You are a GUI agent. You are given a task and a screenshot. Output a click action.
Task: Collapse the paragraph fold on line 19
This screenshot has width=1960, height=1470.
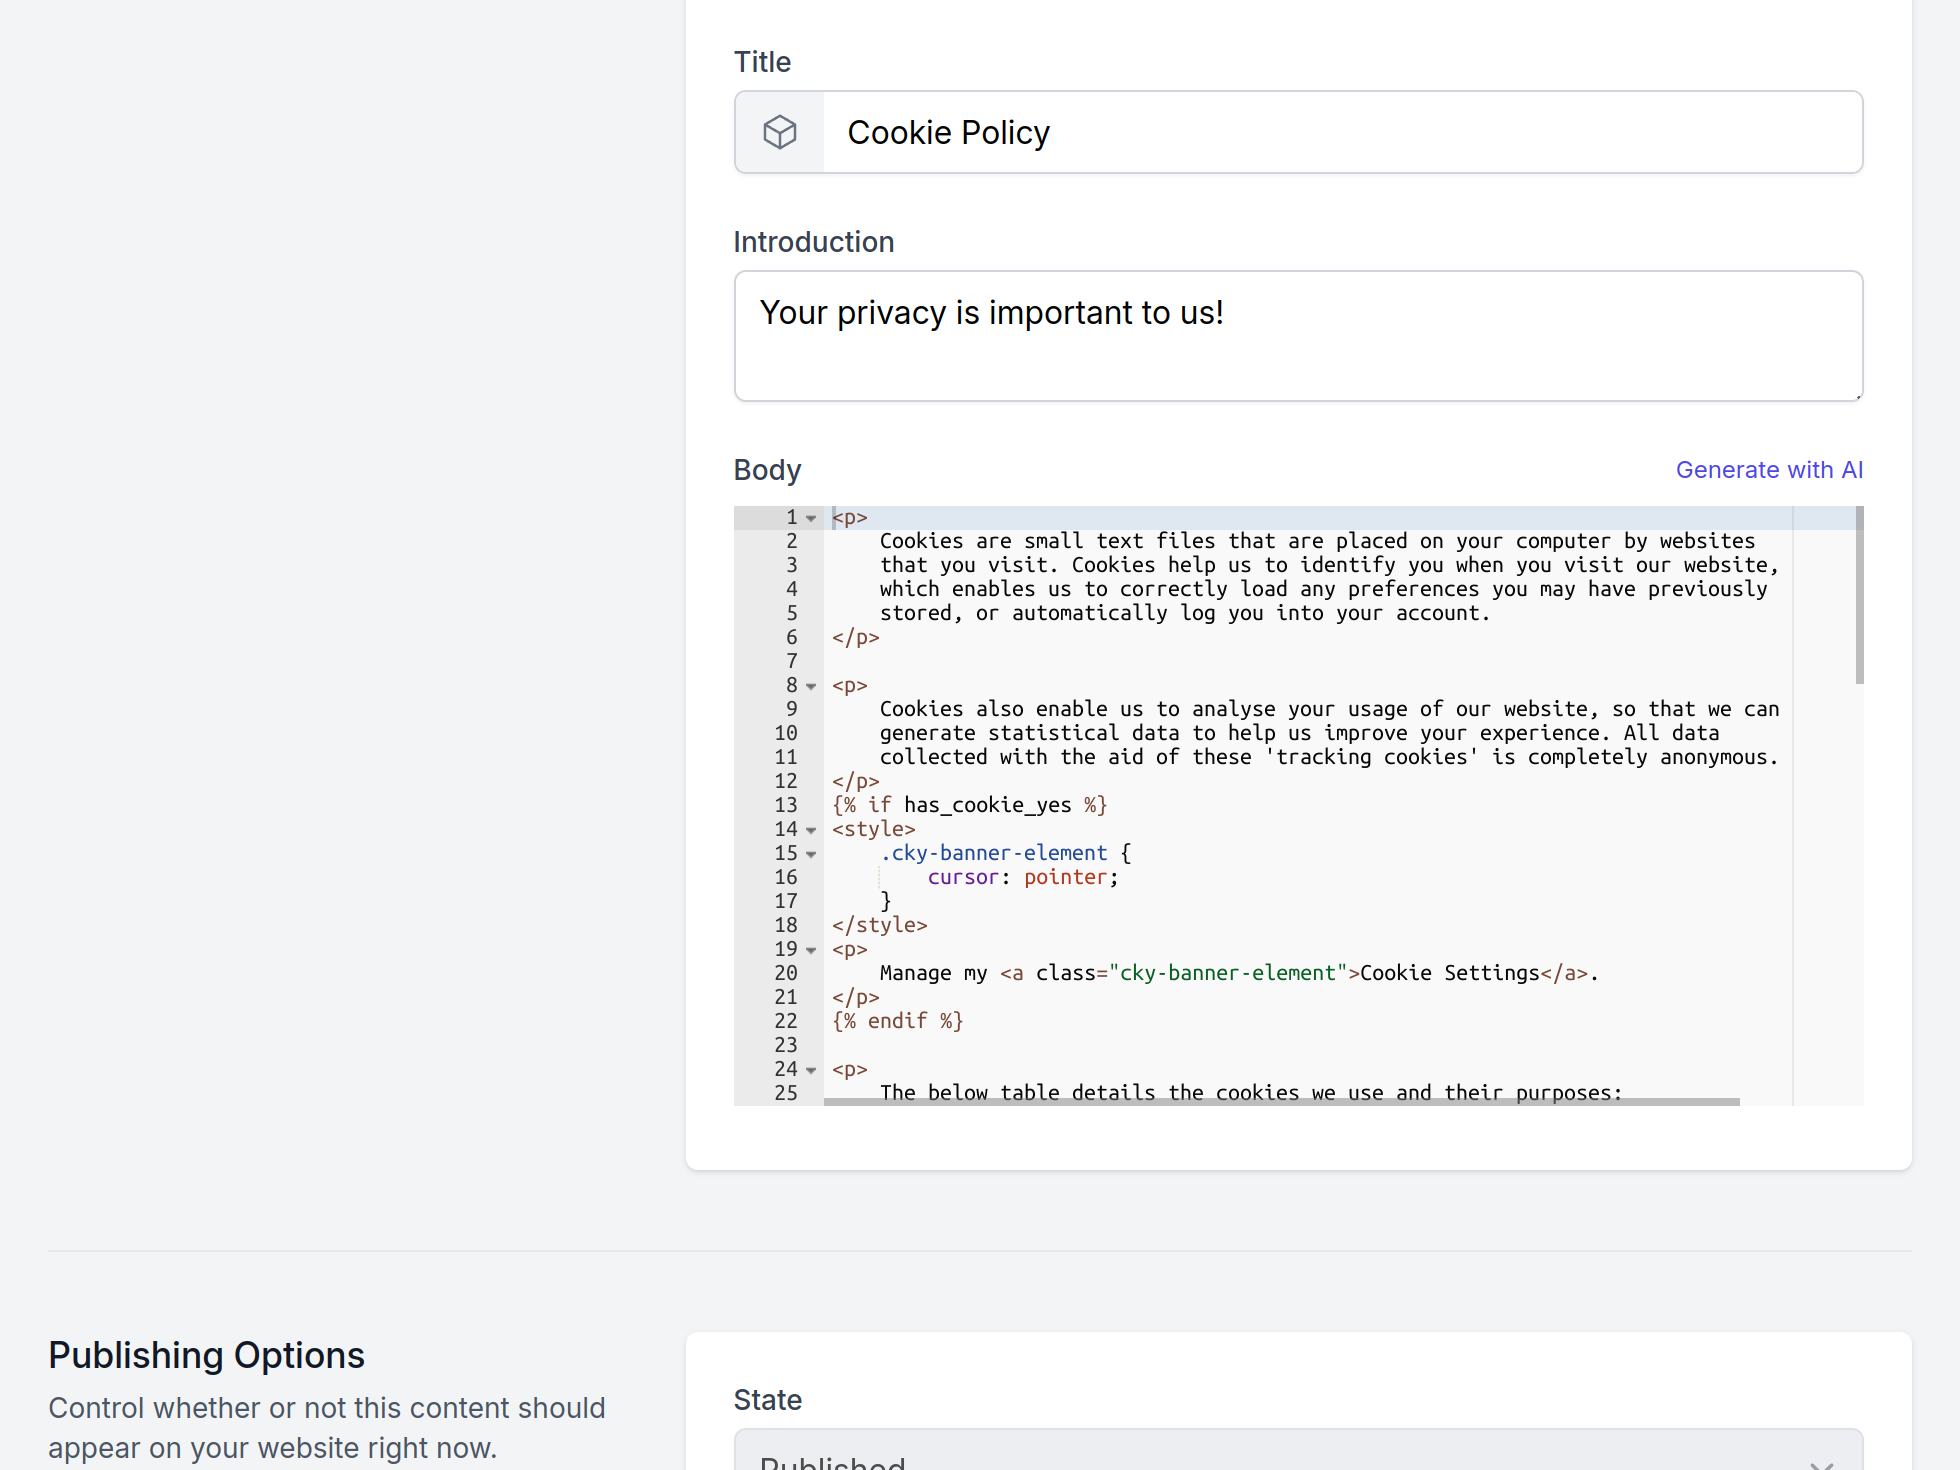point(811,950)
